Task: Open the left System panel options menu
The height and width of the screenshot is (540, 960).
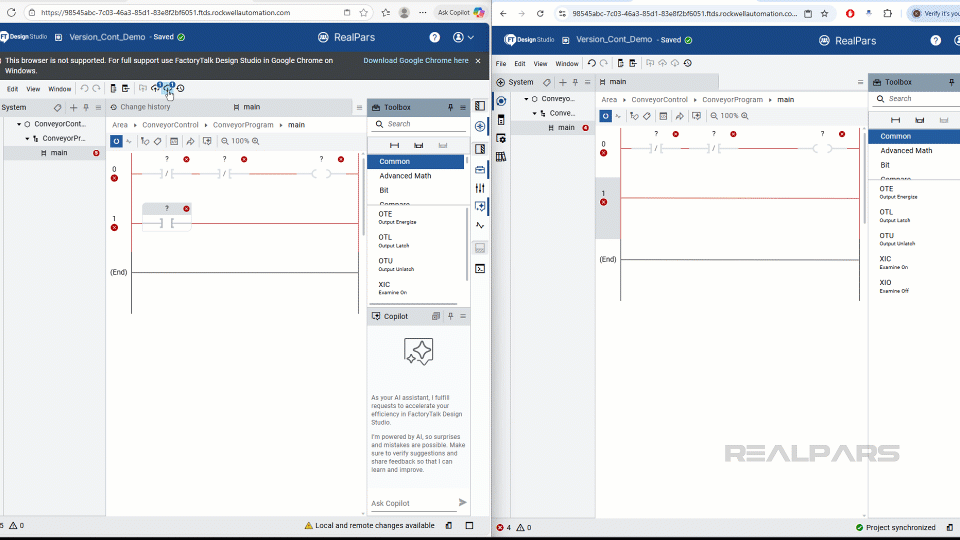Action: (98, 108)
